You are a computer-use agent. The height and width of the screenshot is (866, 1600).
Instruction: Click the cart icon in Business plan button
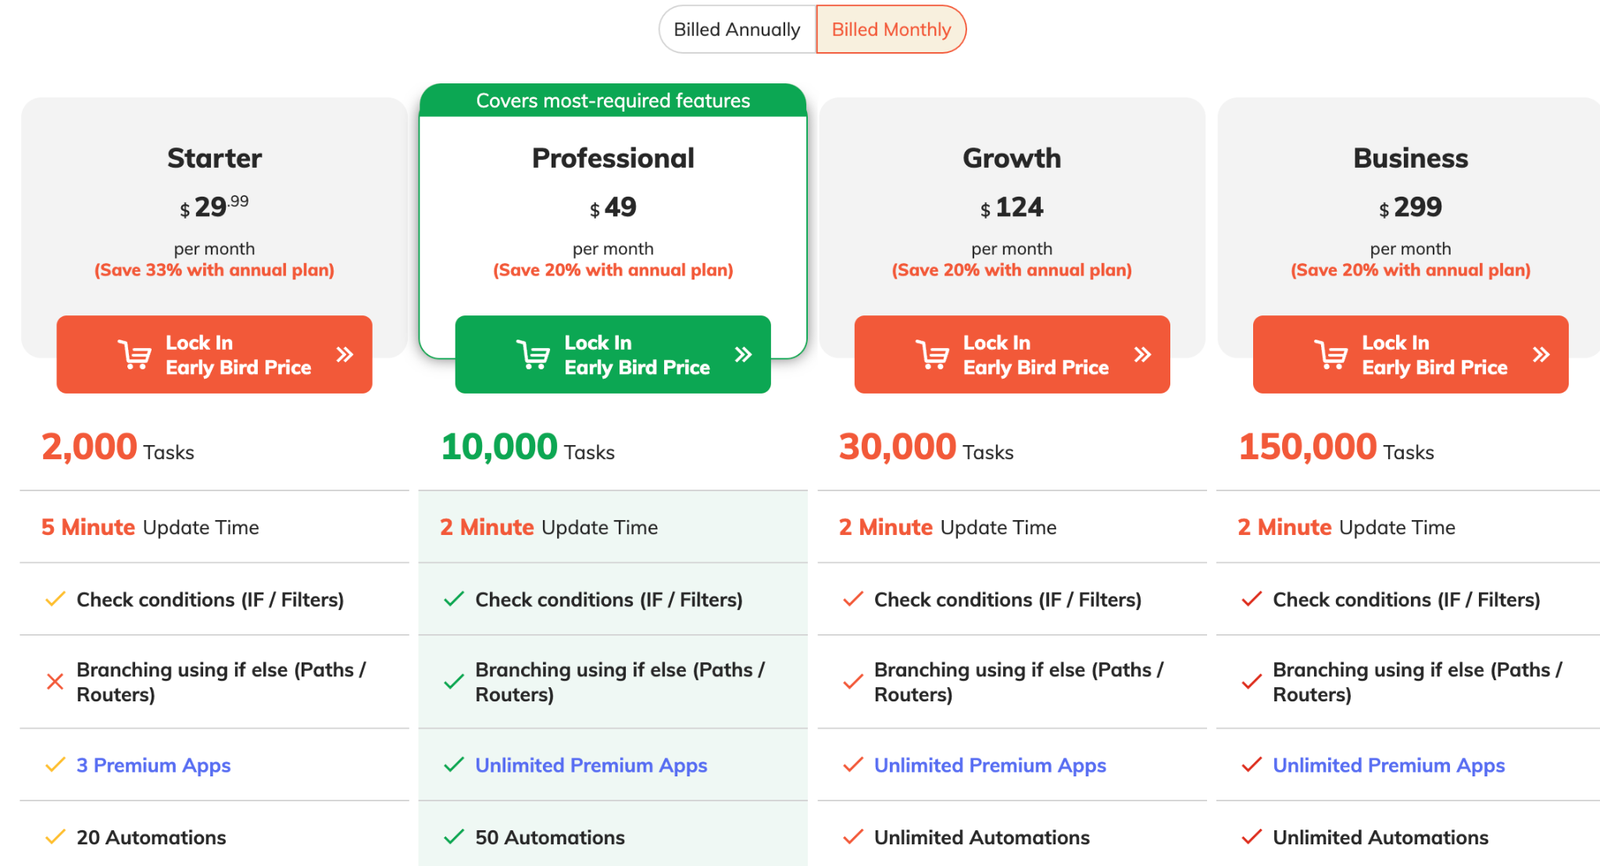pyautogui.click(x=1331, y=355)
